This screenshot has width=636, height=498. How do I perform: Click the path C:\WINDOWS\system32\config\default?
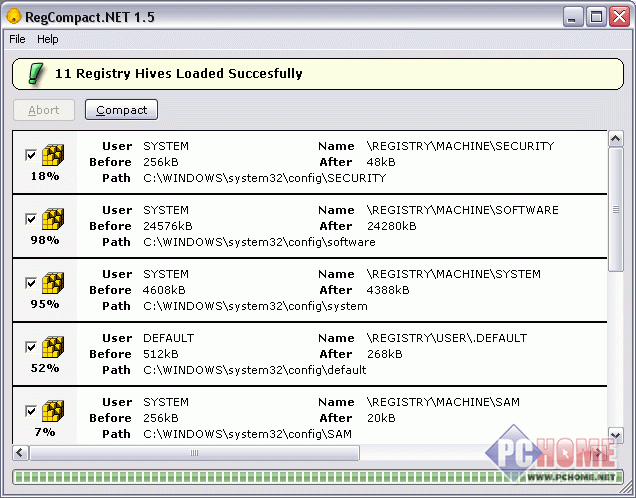[255, 370]
